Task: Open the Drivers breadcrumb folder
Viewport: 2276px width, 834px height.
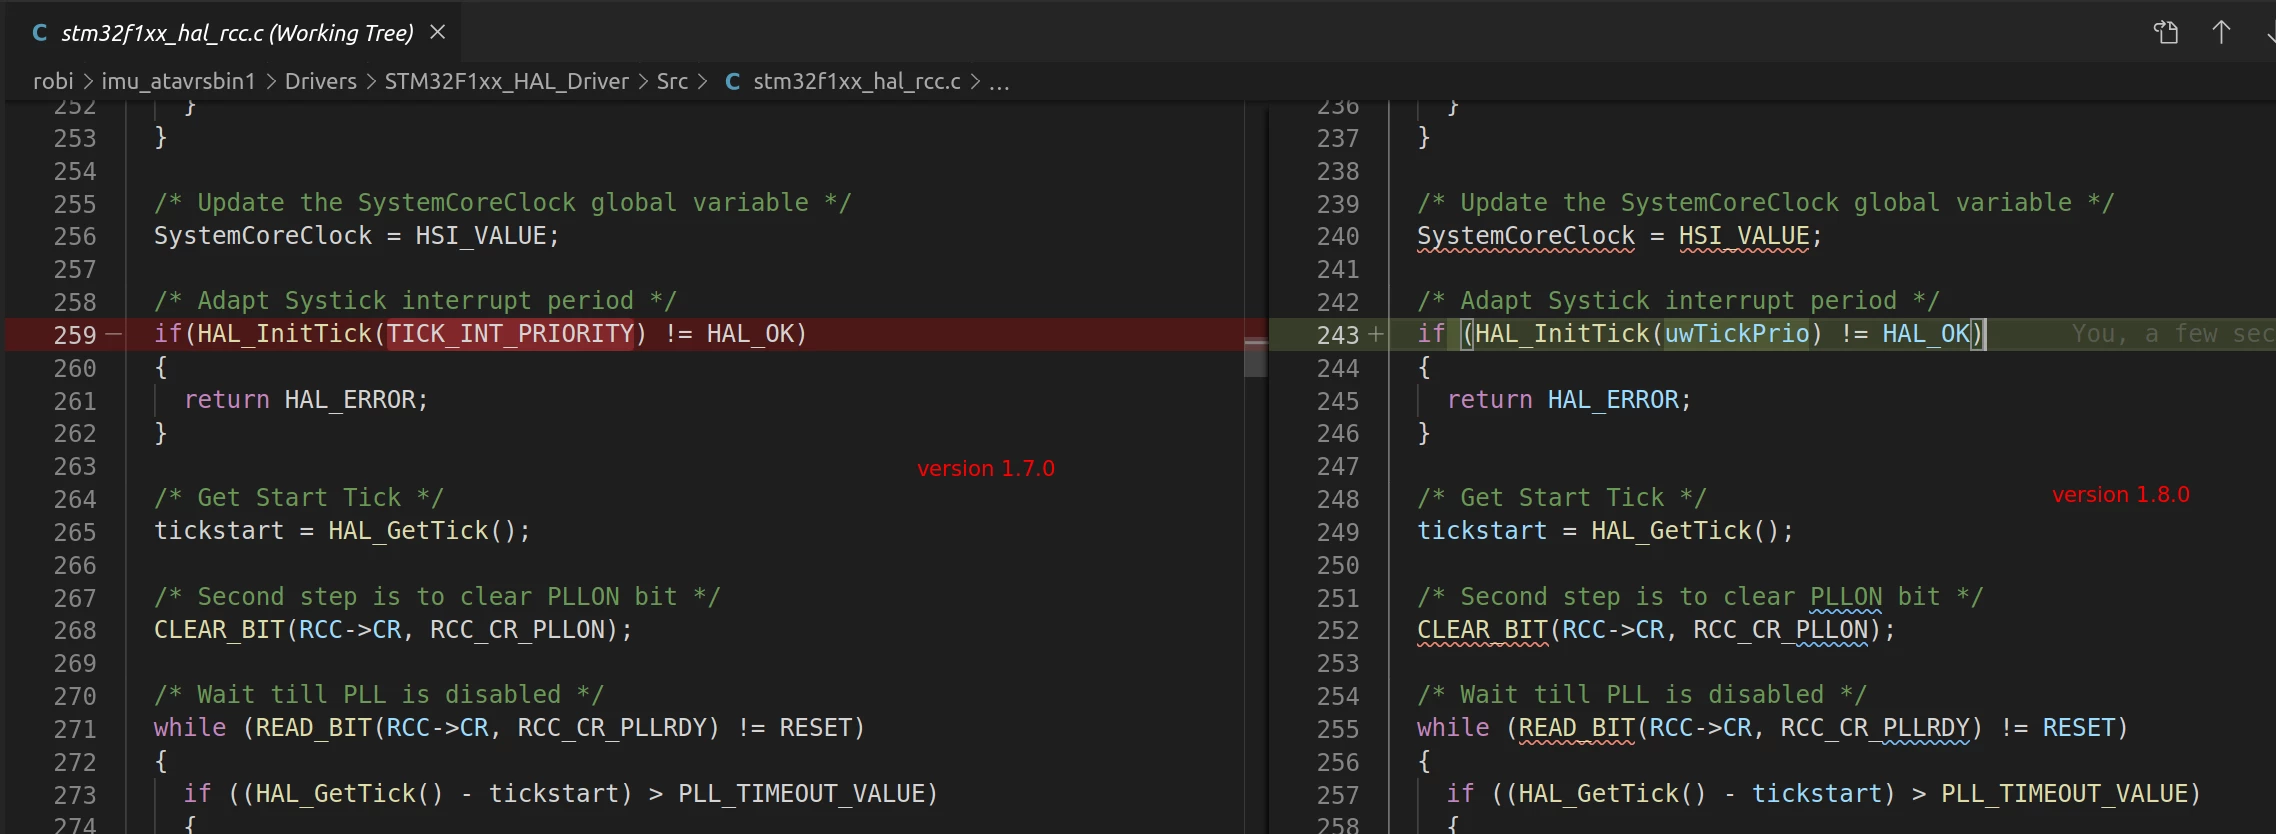Action: point(320,81)
